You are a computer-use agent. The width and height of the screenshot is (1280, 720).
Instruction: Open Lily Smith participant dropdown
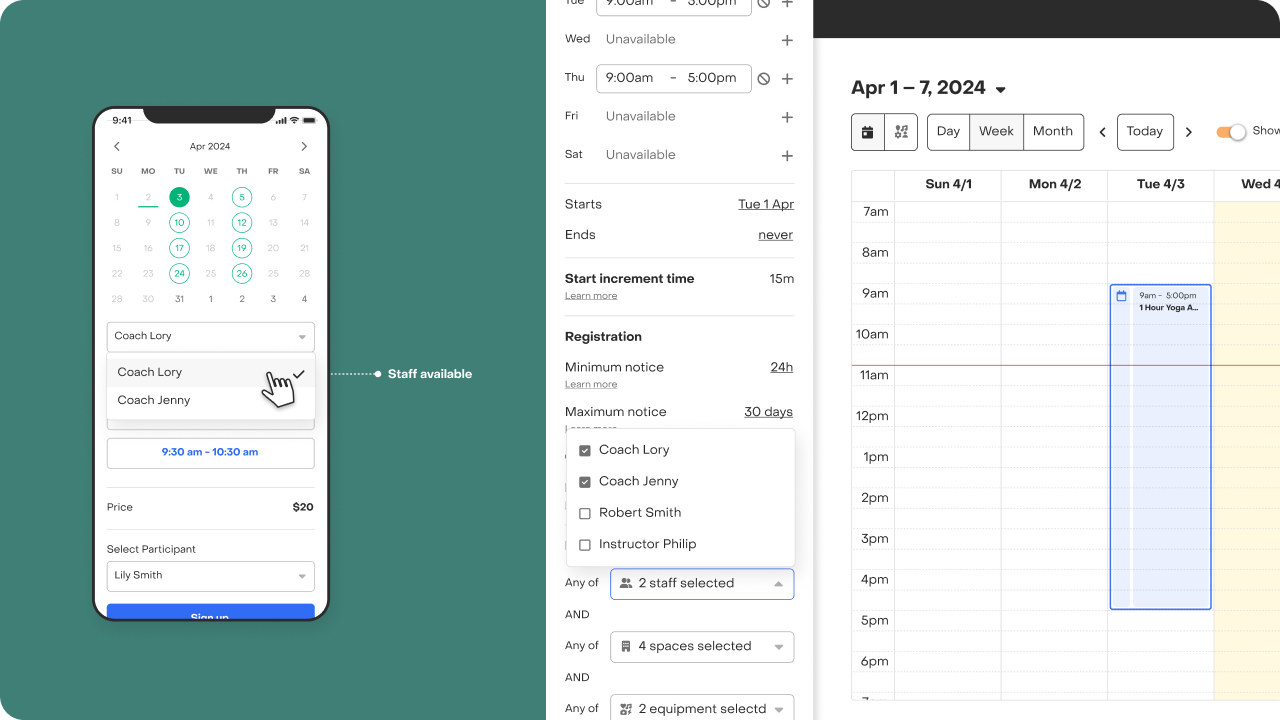(211, 576)
